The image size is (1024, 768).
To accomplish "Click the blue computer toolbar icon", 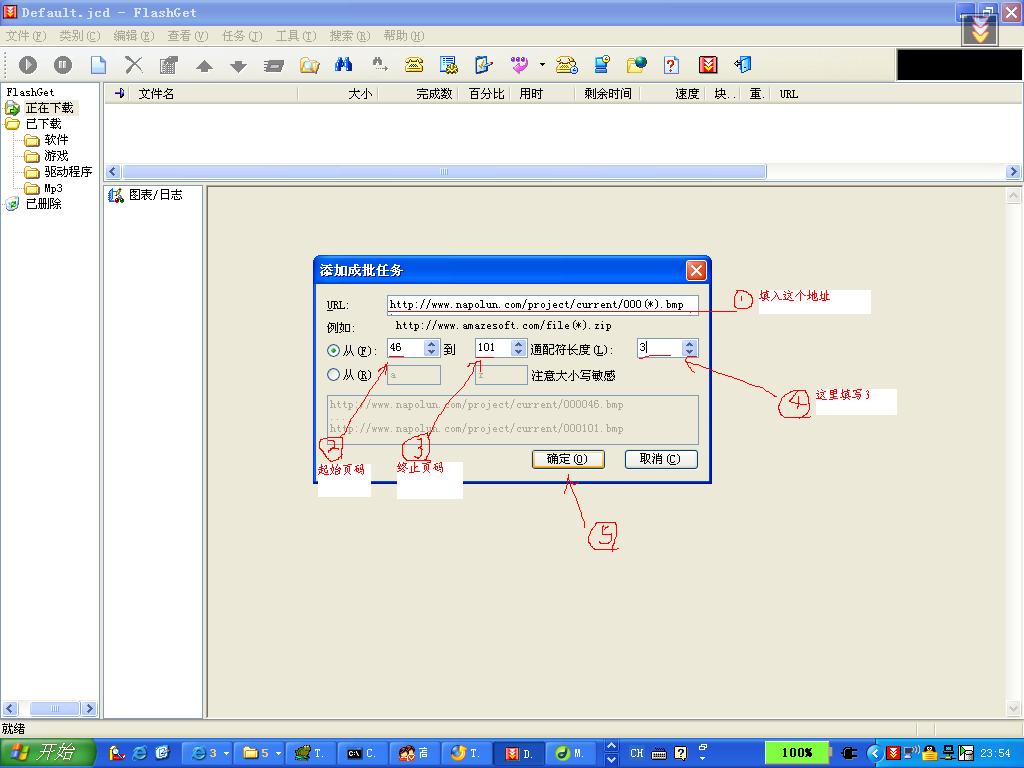I will (x=602, y=64).
